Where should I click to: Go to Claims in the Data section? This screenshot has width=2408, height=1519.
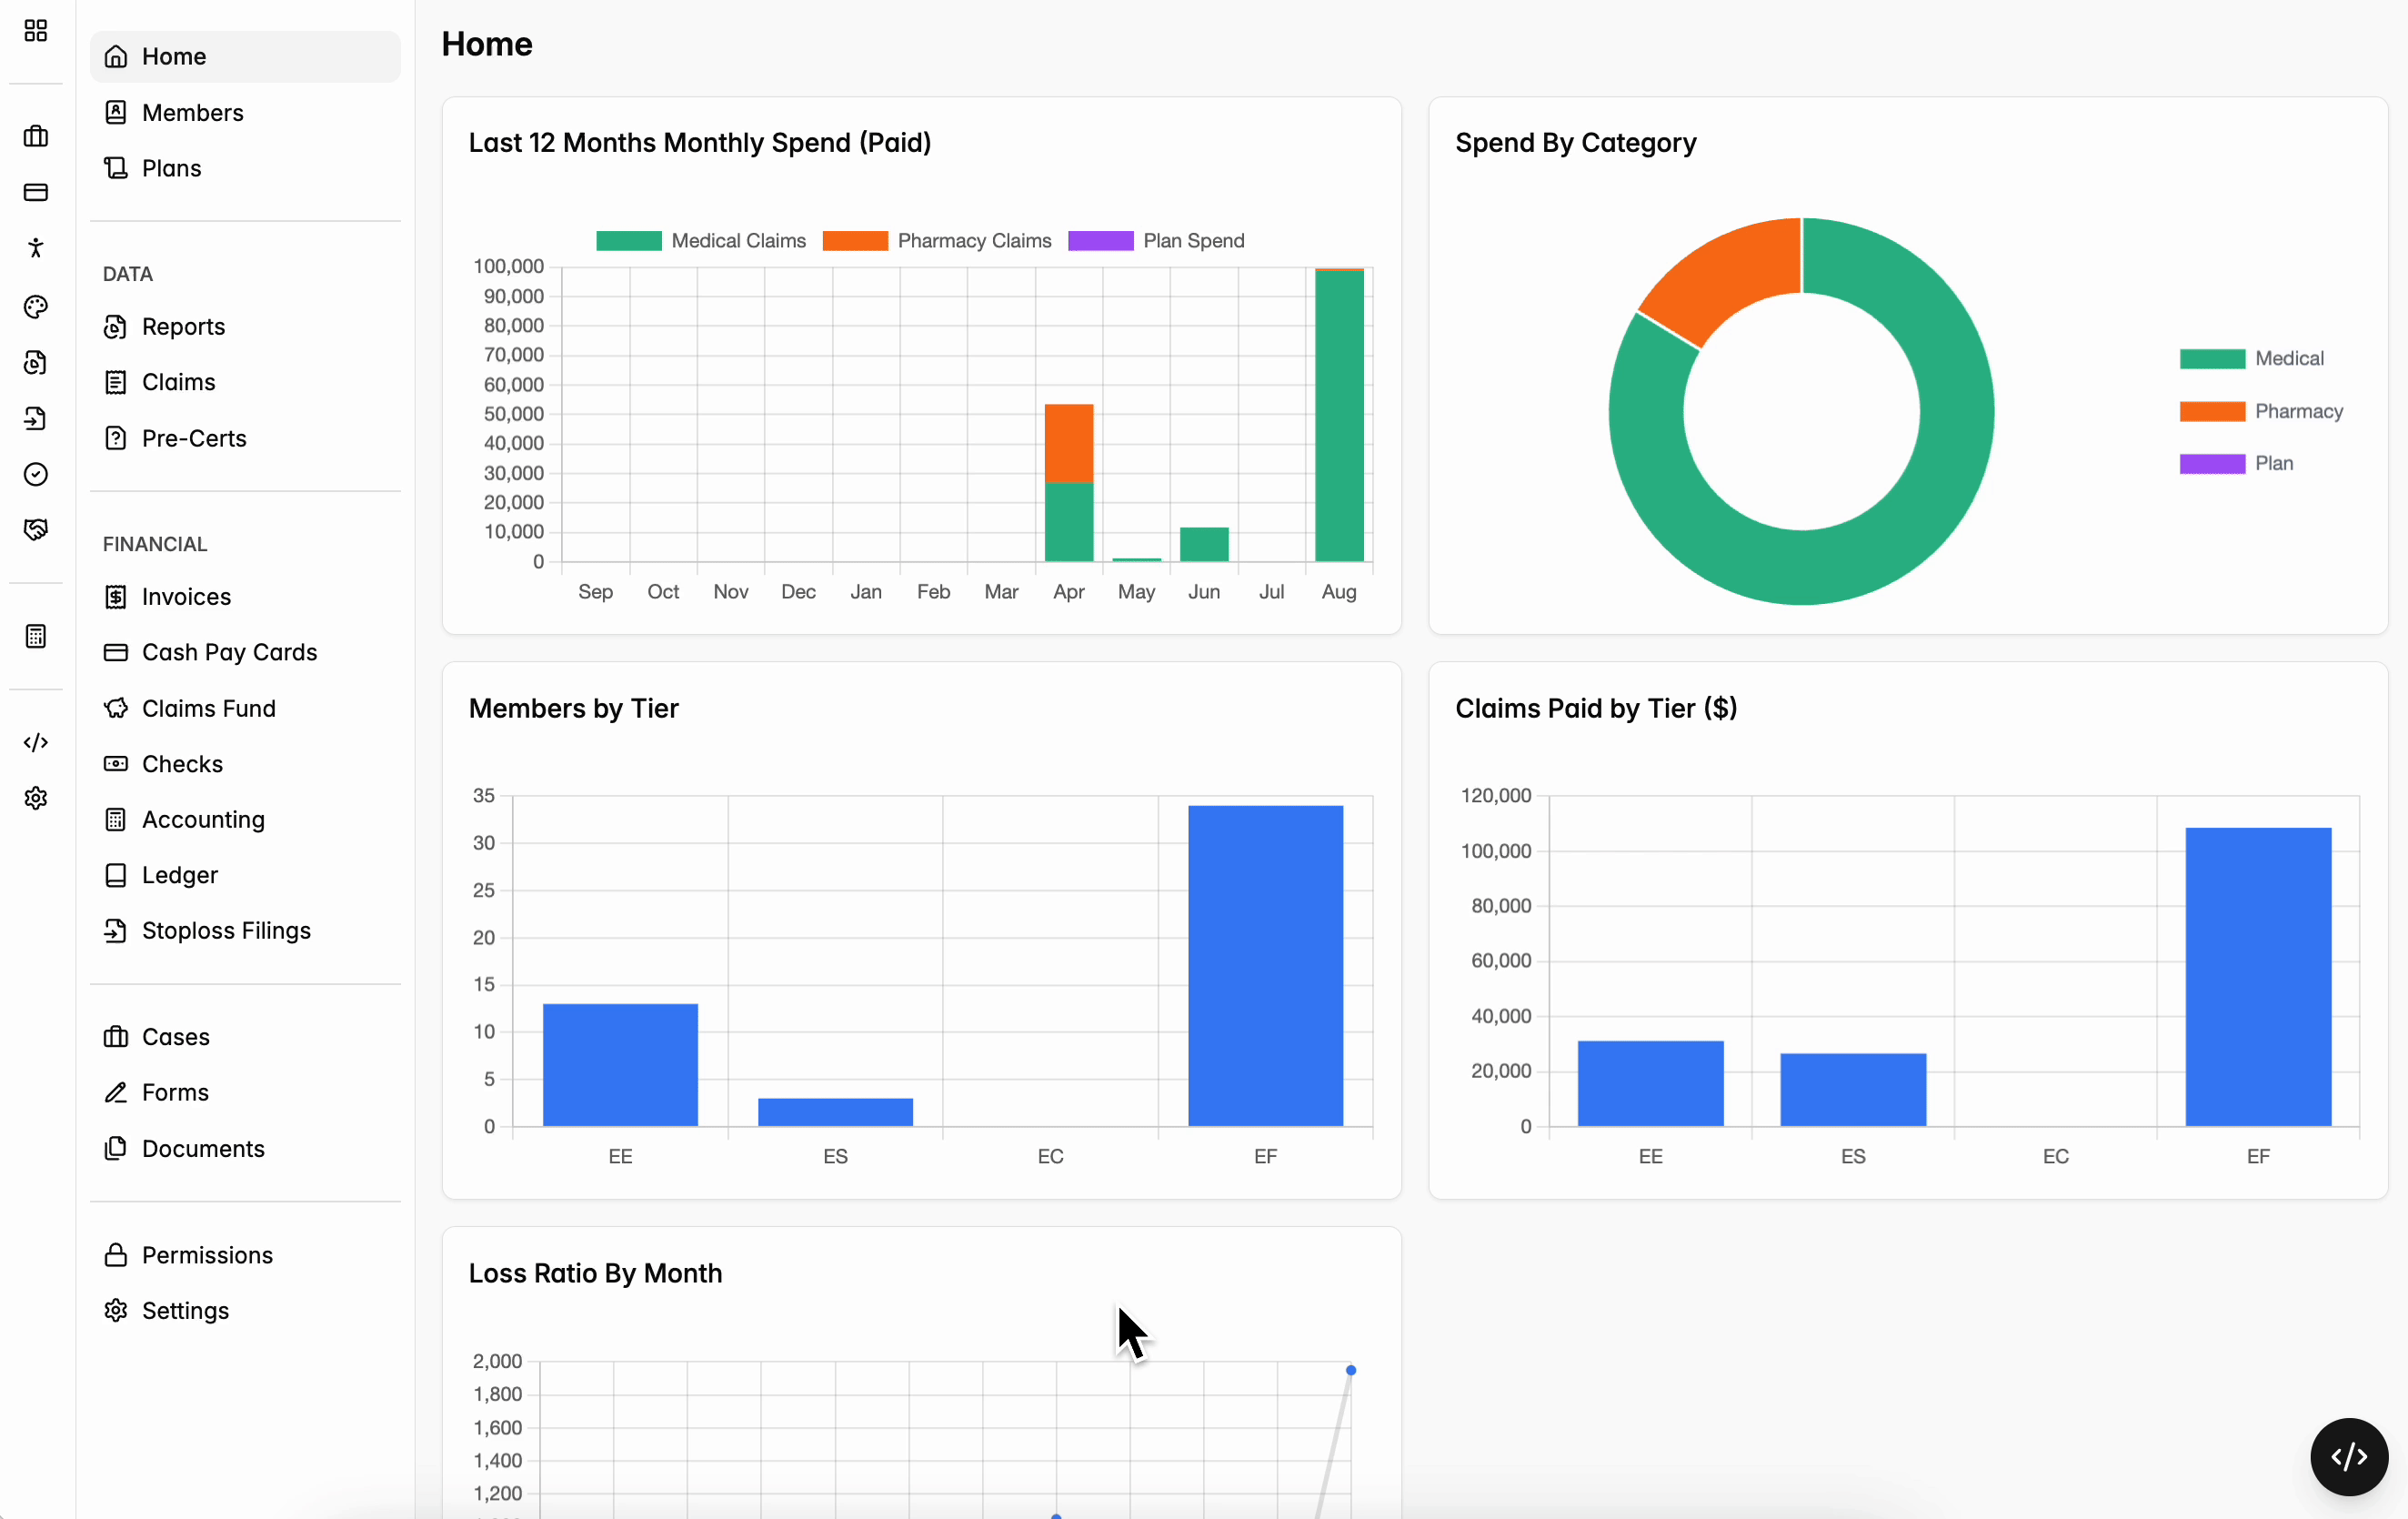179,382
